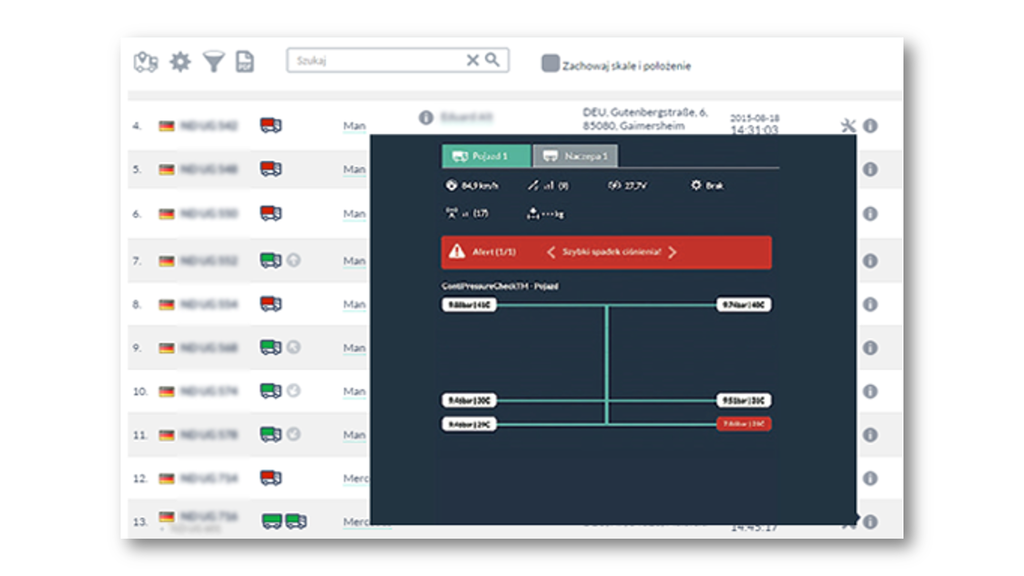
Task: Click green truck status icon in row 9
Action: tap(271, 347)
